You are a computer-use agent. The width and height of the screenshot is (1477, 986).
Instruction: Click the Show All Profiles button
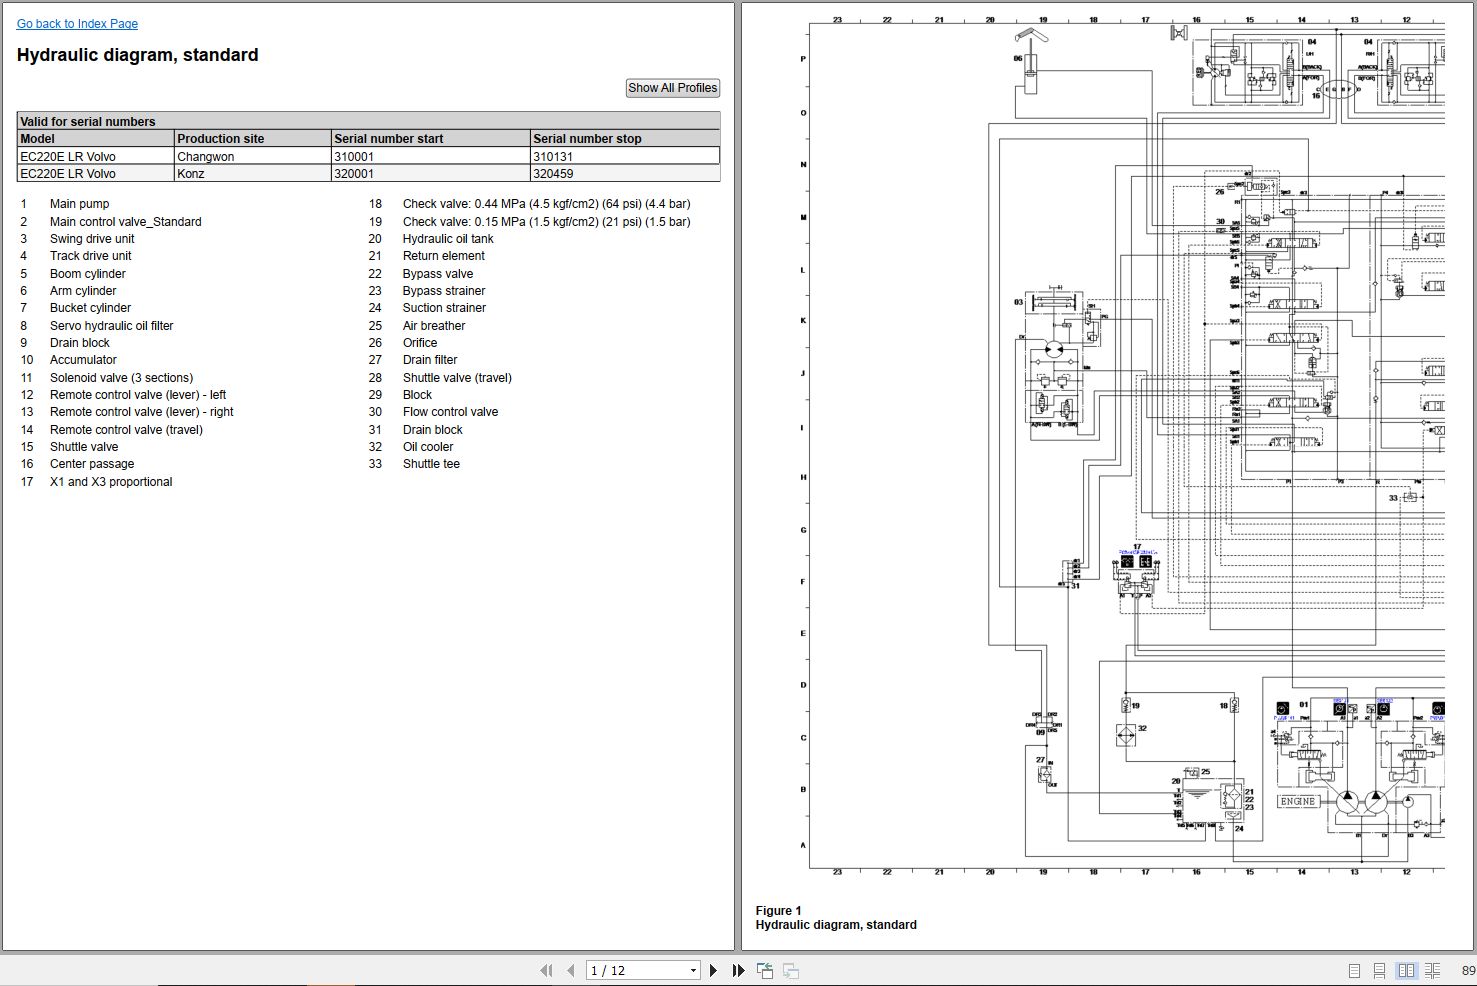pos(672,88)
